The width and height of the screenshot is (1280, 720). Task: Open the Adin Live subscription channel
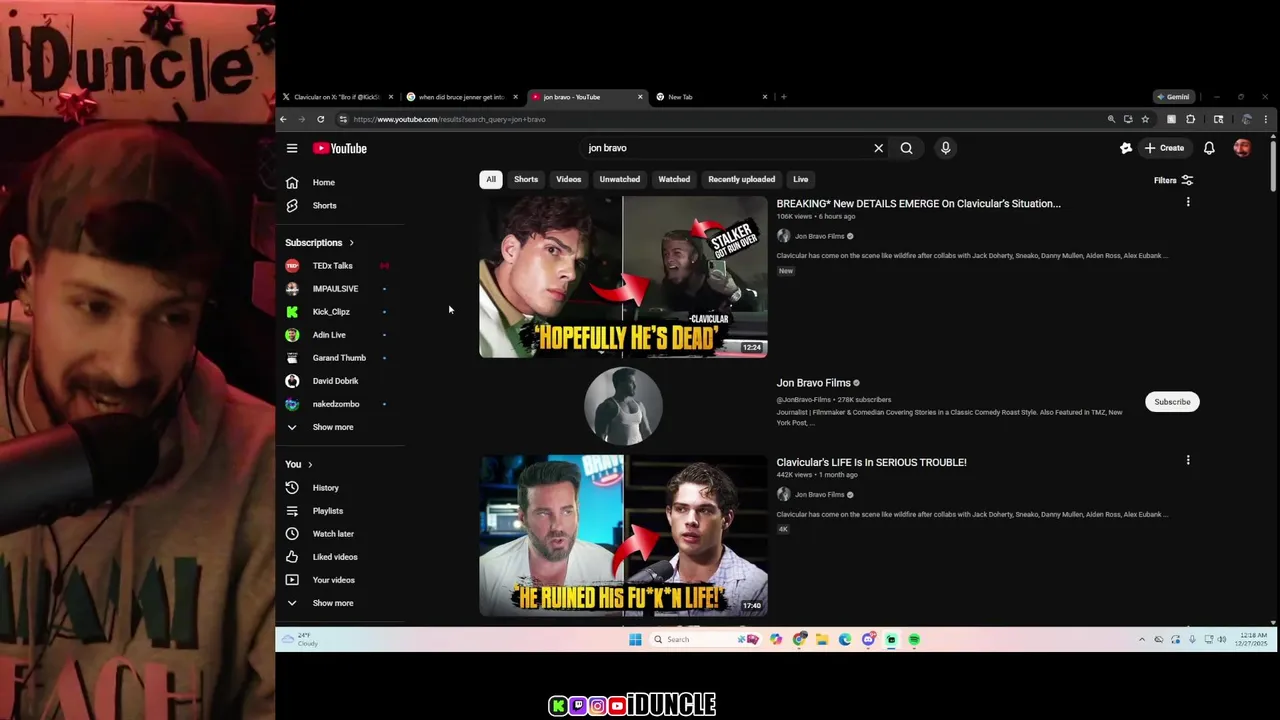coord(340,334)
